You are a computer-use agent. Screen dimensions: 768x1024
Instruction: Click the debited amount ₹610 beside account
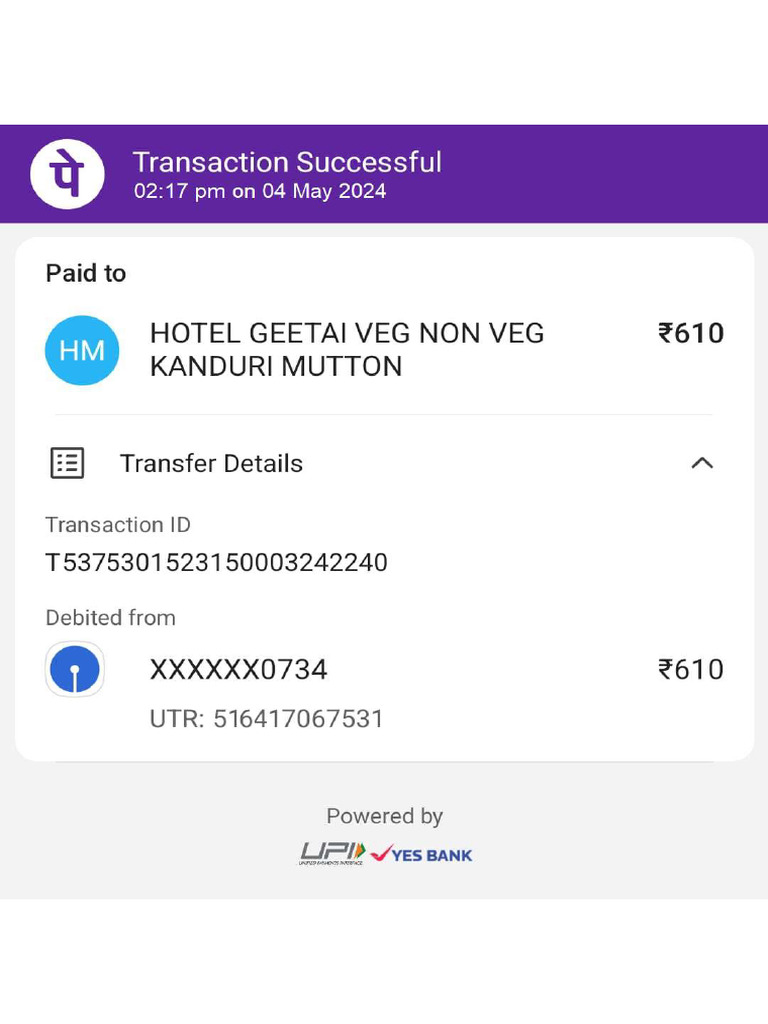(x=690, y=669)
